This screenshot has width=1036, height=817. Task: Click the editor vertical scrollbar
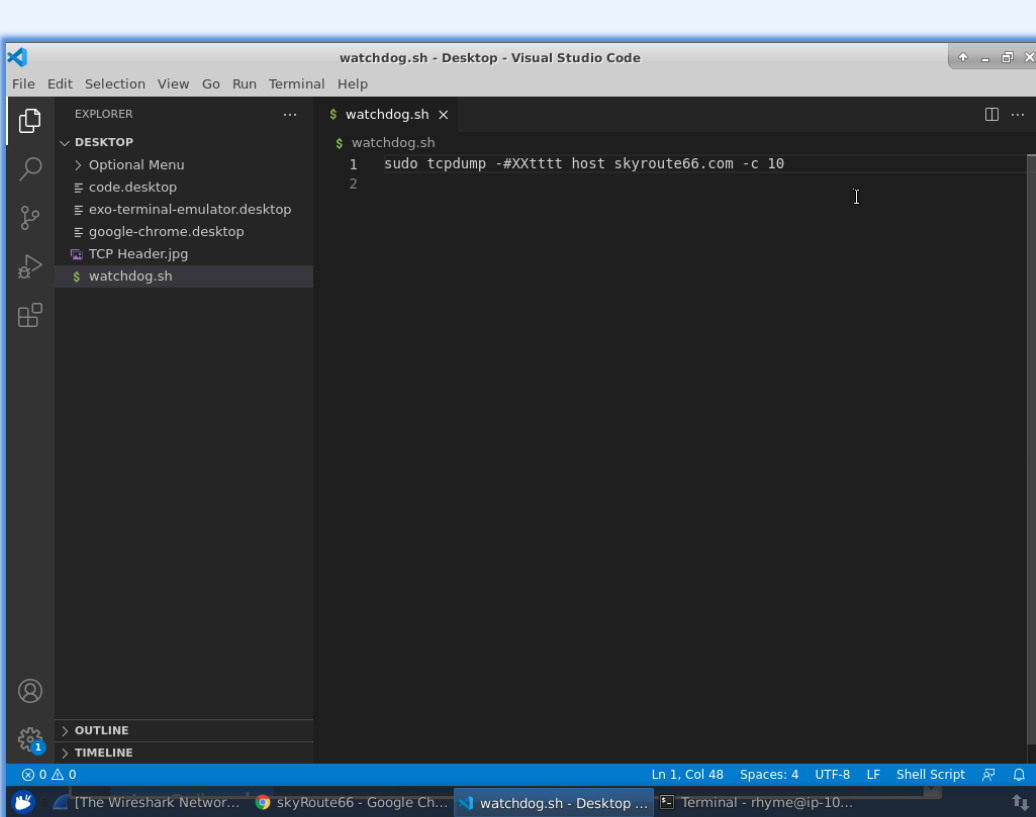coord(1031,449)
